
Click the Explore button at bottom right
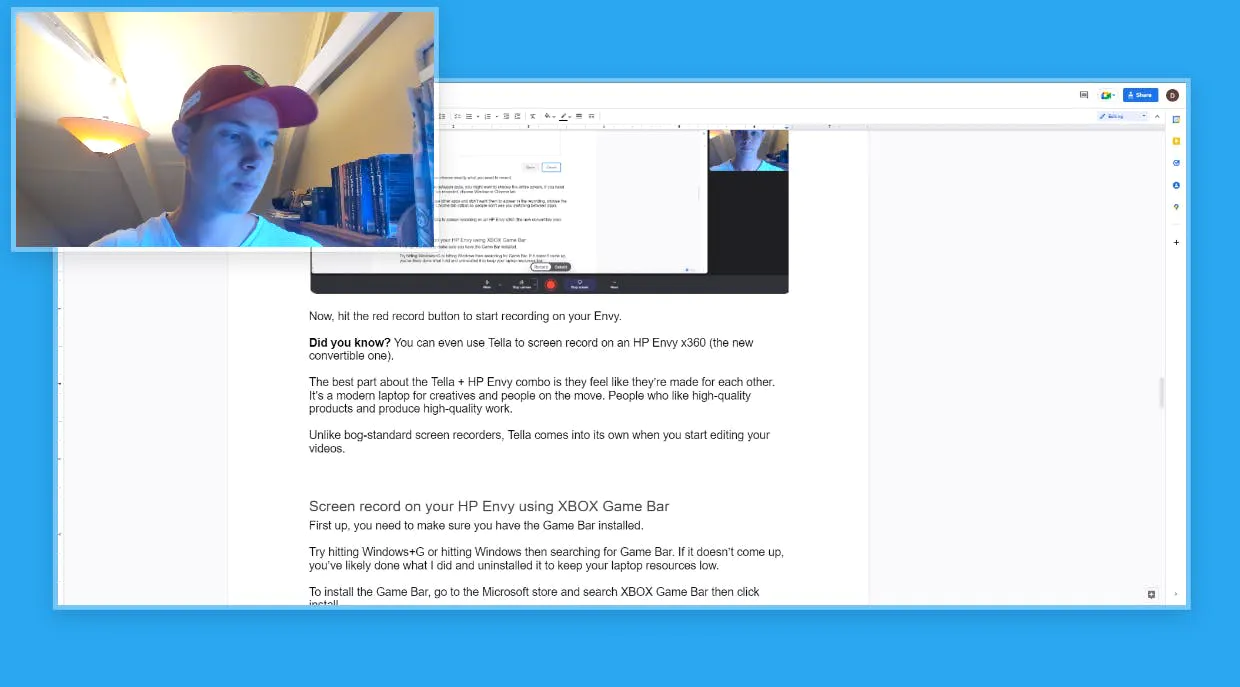click(1151, 594)
